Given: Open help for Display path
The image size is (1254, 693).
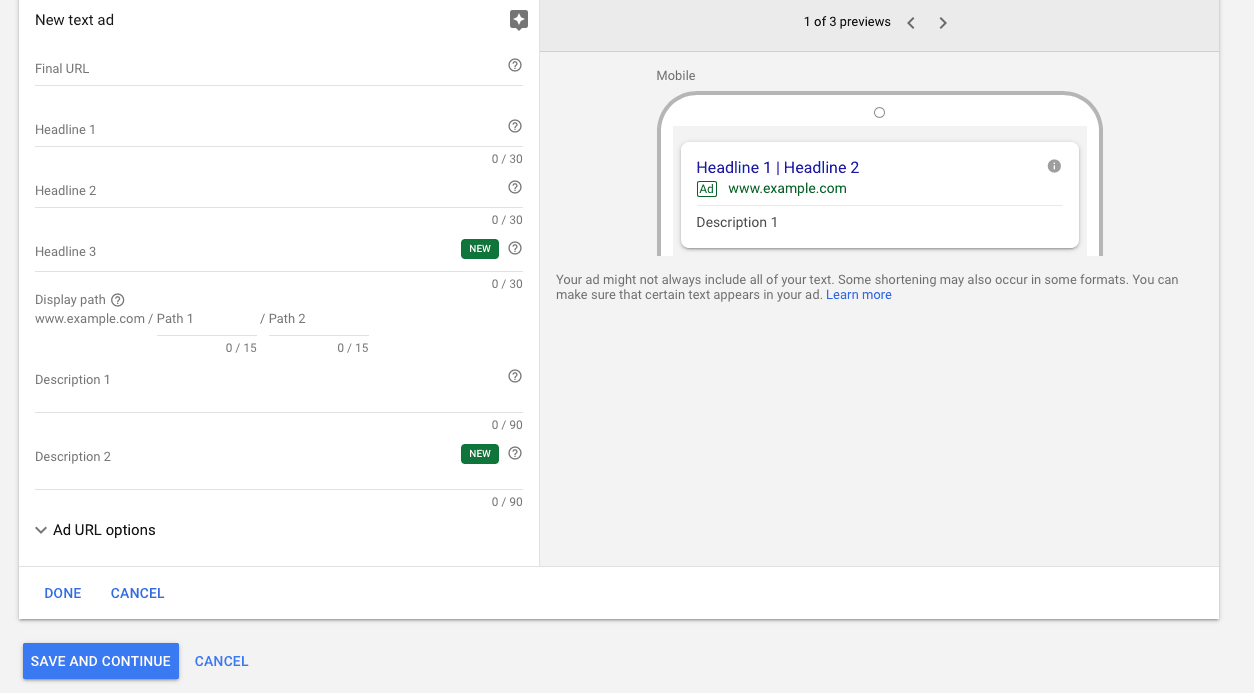Looking at the screenshot, I should tap(118, 300).
